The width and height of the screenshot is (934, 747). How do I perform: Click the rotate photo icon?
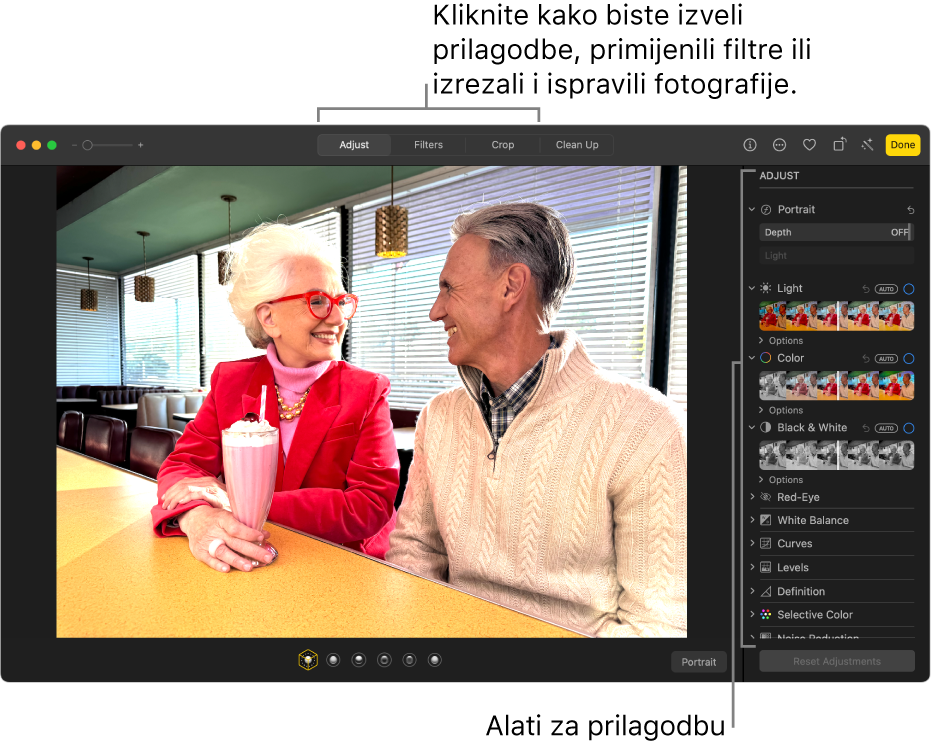839,144
